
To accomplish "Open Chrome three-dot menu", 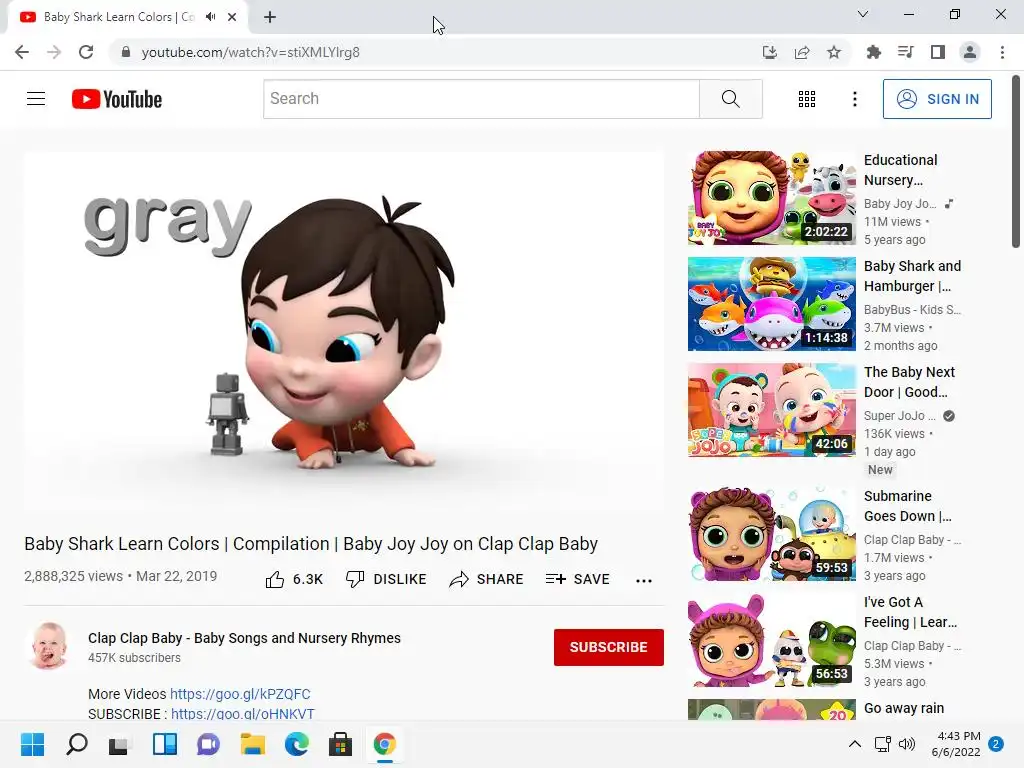I will [x=1002, y=52].
